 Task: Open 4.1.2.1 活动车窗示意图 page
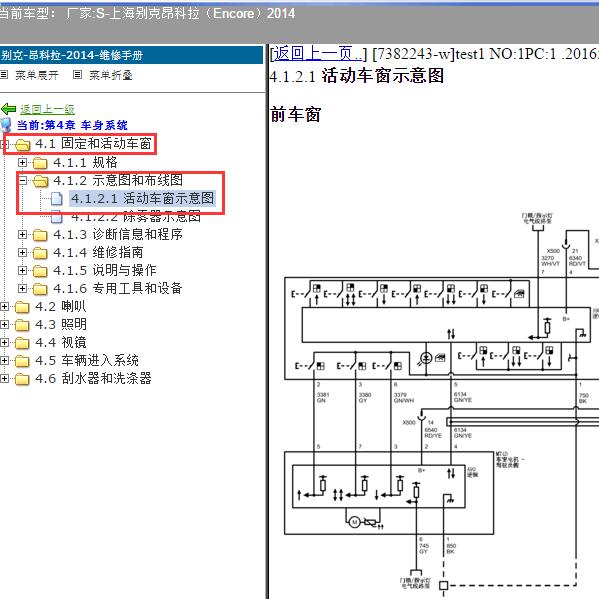[142, 198]
